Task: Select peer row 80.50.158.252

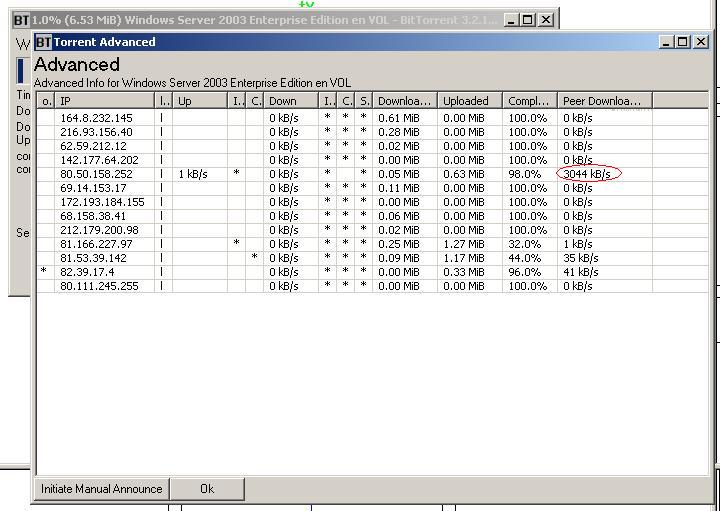Action: tap(372, 174)
